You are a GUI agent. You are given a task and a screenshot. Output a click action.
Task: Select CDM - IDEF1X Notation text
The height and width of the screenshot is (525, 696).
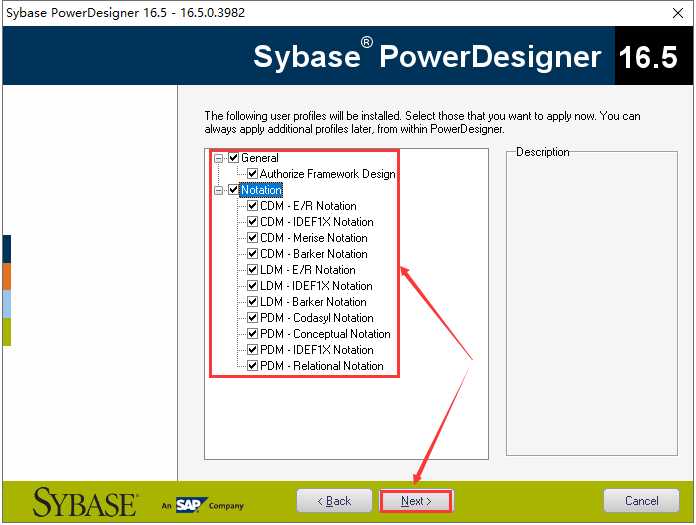pyautogui.click(x=317, y=222)
